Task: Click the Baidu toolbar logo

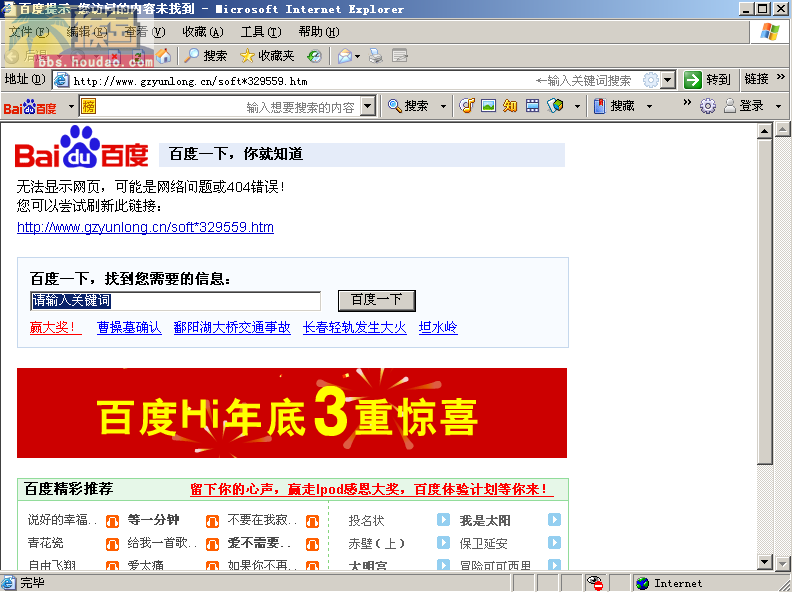Action: [x=30, y=107]
